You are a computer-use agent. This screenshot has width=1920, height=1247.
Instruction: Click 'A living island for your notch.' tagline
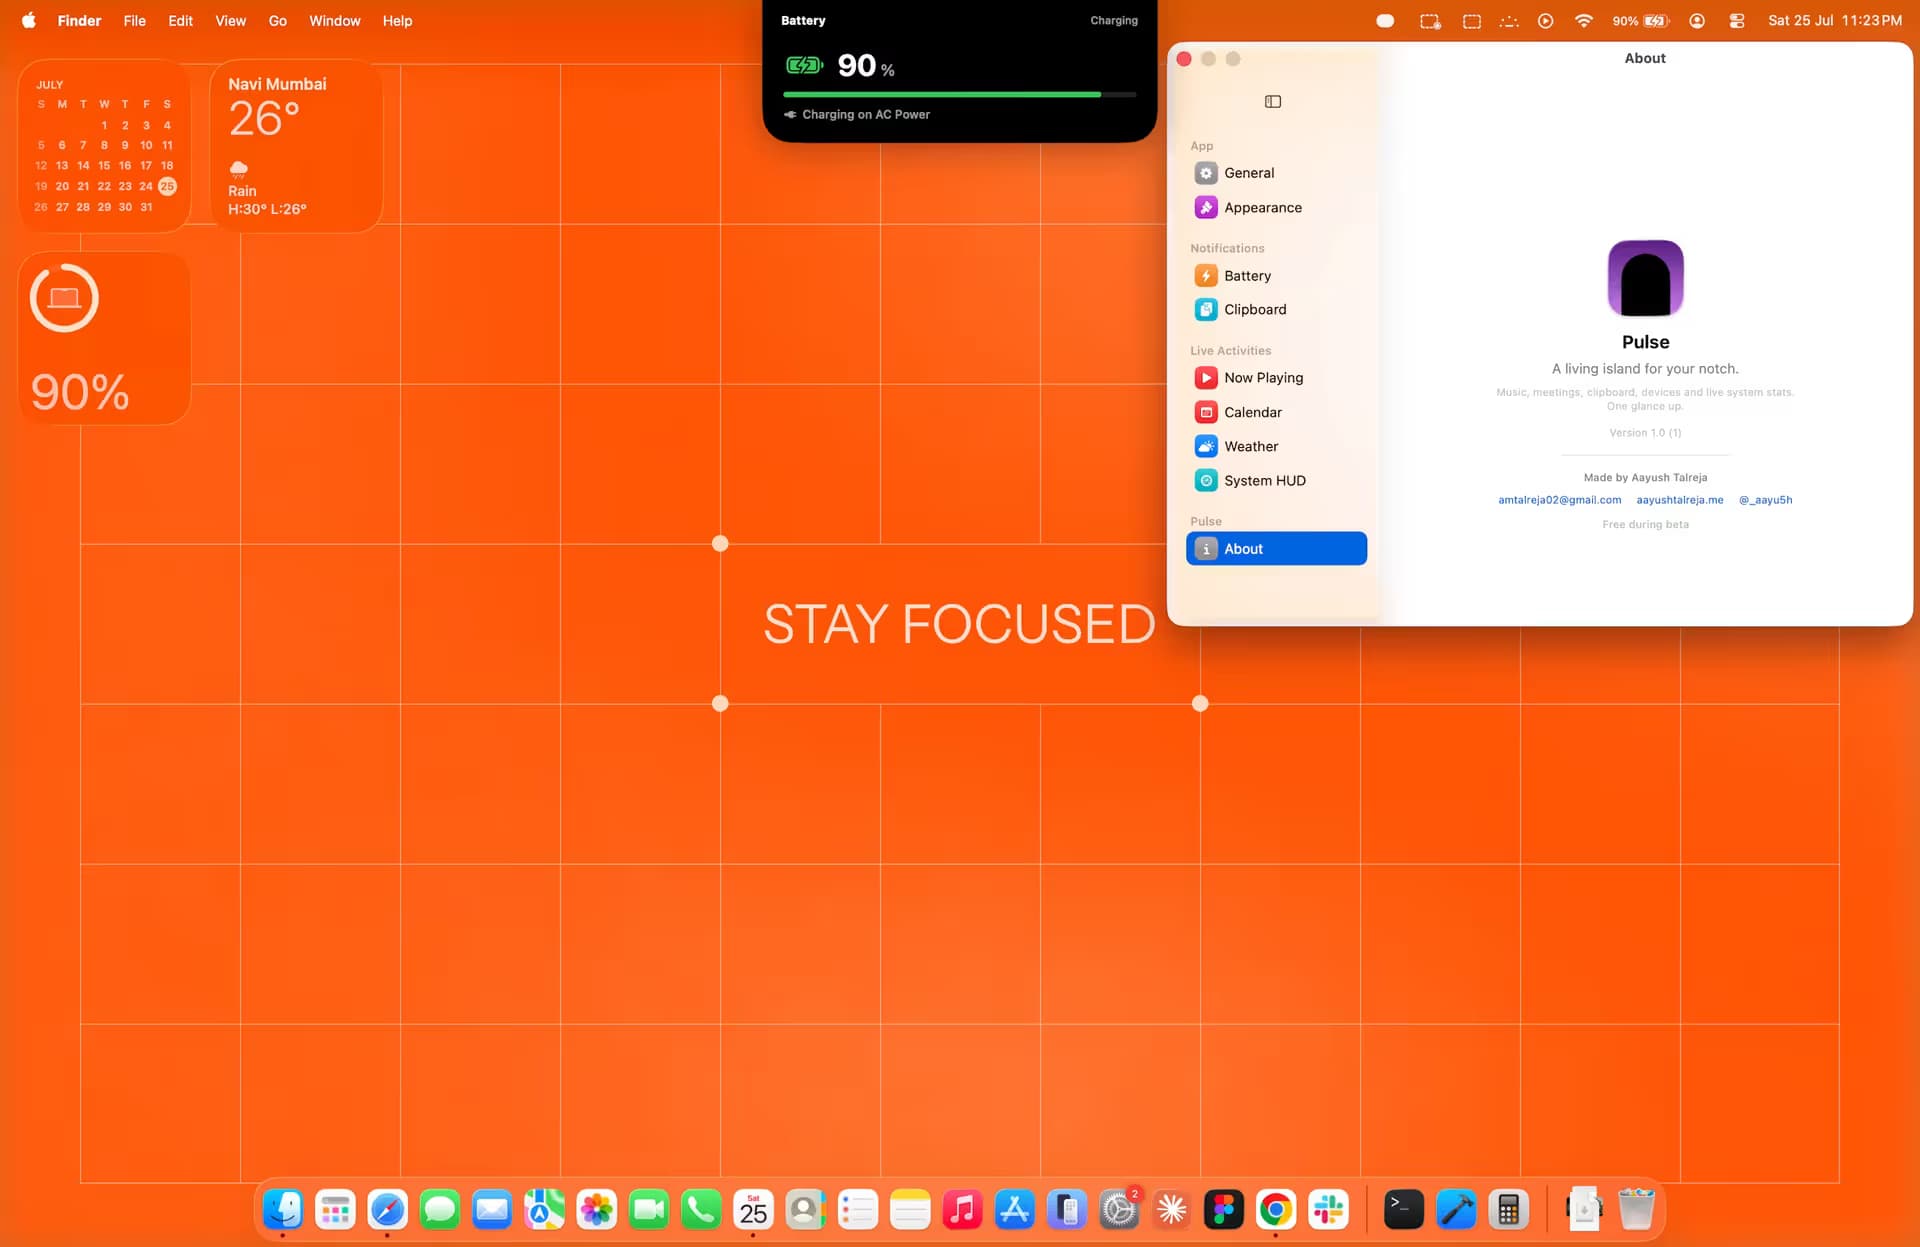(1645, 369)
